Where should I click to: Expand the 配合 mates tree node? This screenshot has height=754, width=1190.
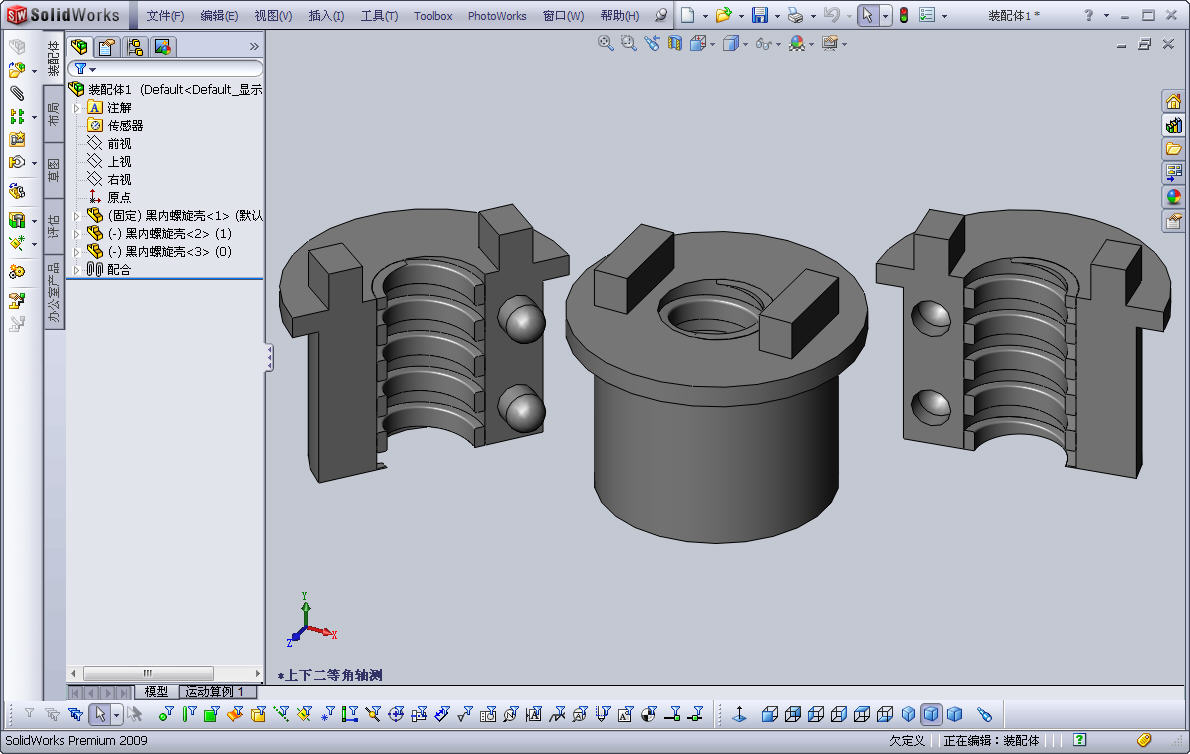tap(77, 270)
